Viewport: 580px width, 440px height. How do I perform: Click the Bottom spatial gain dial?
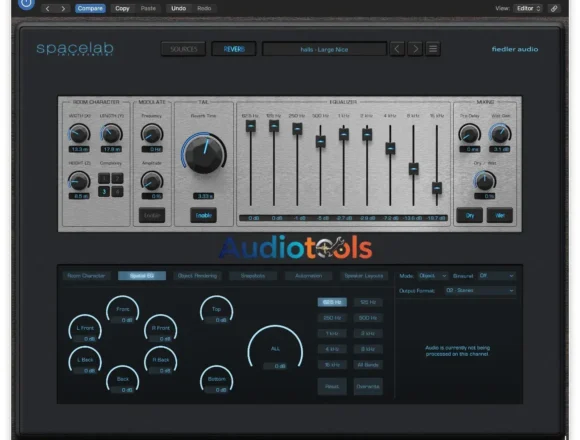[217, 380]
